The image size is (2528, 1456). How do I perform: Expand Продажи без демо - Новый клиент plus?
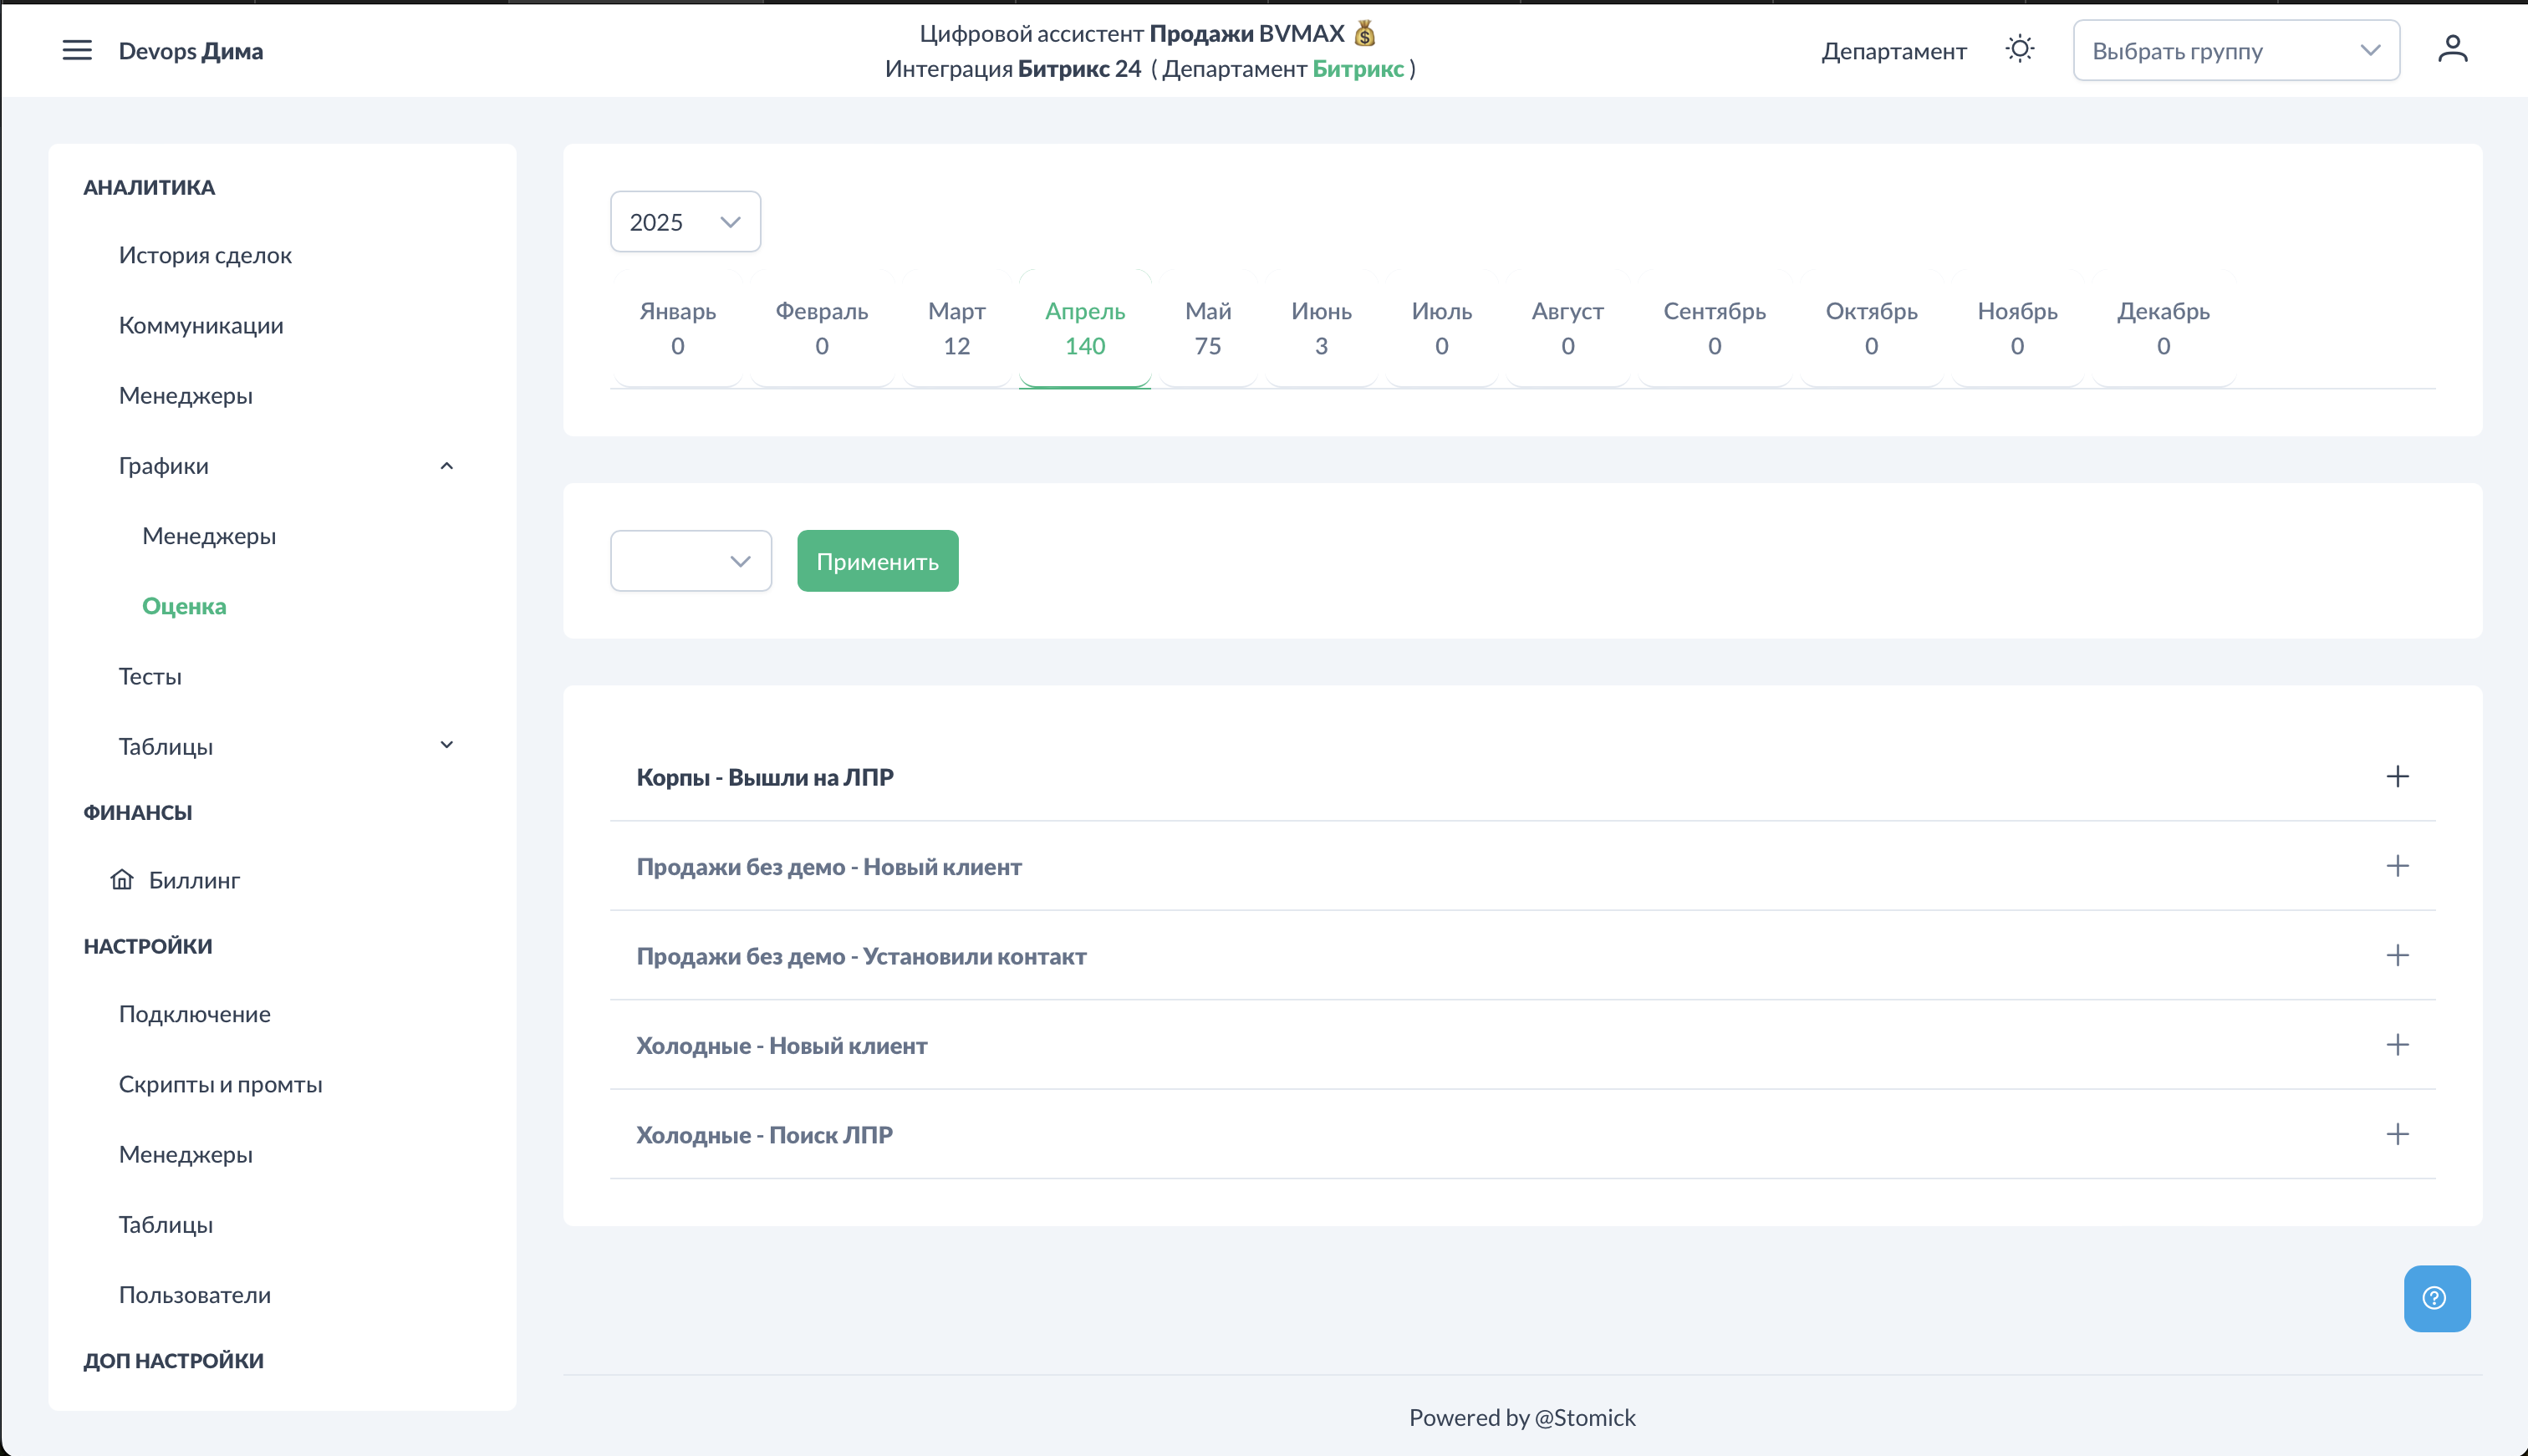pos(2397,866)
